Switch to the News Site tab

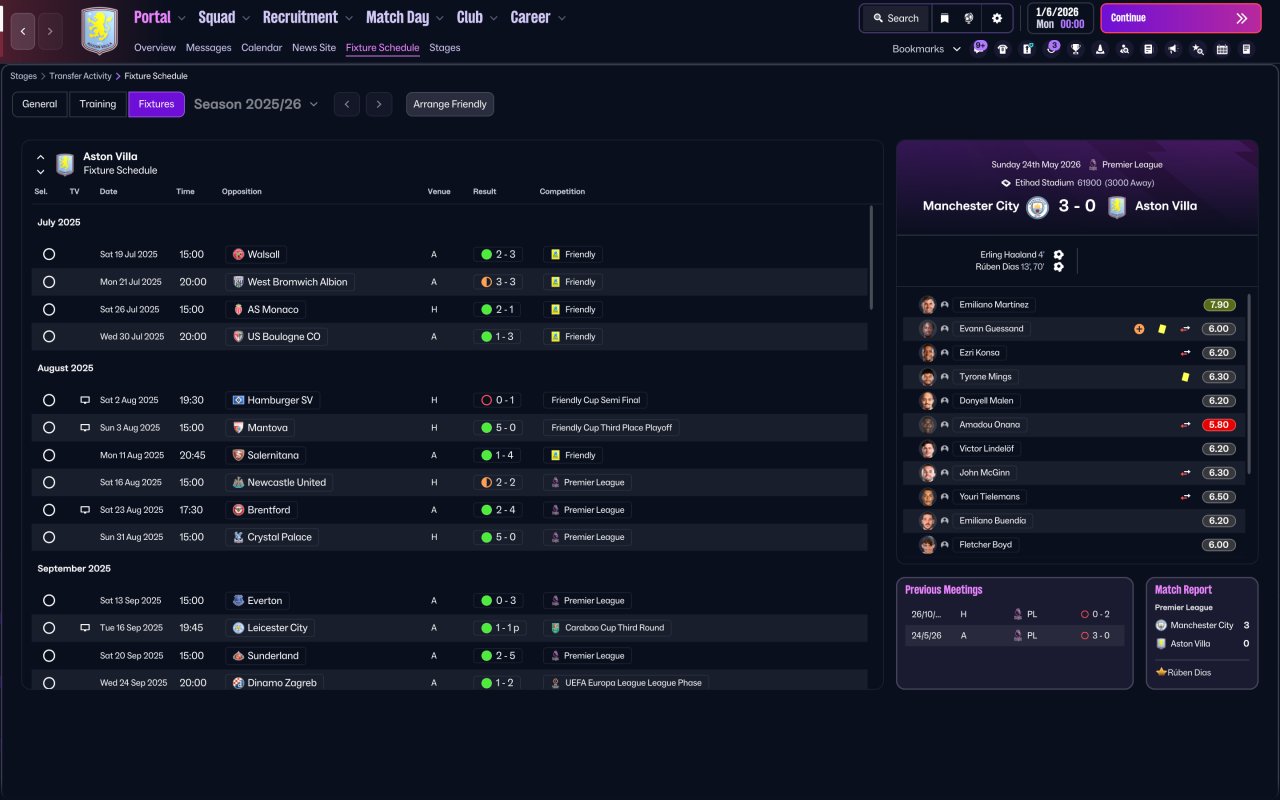(314, 48)
